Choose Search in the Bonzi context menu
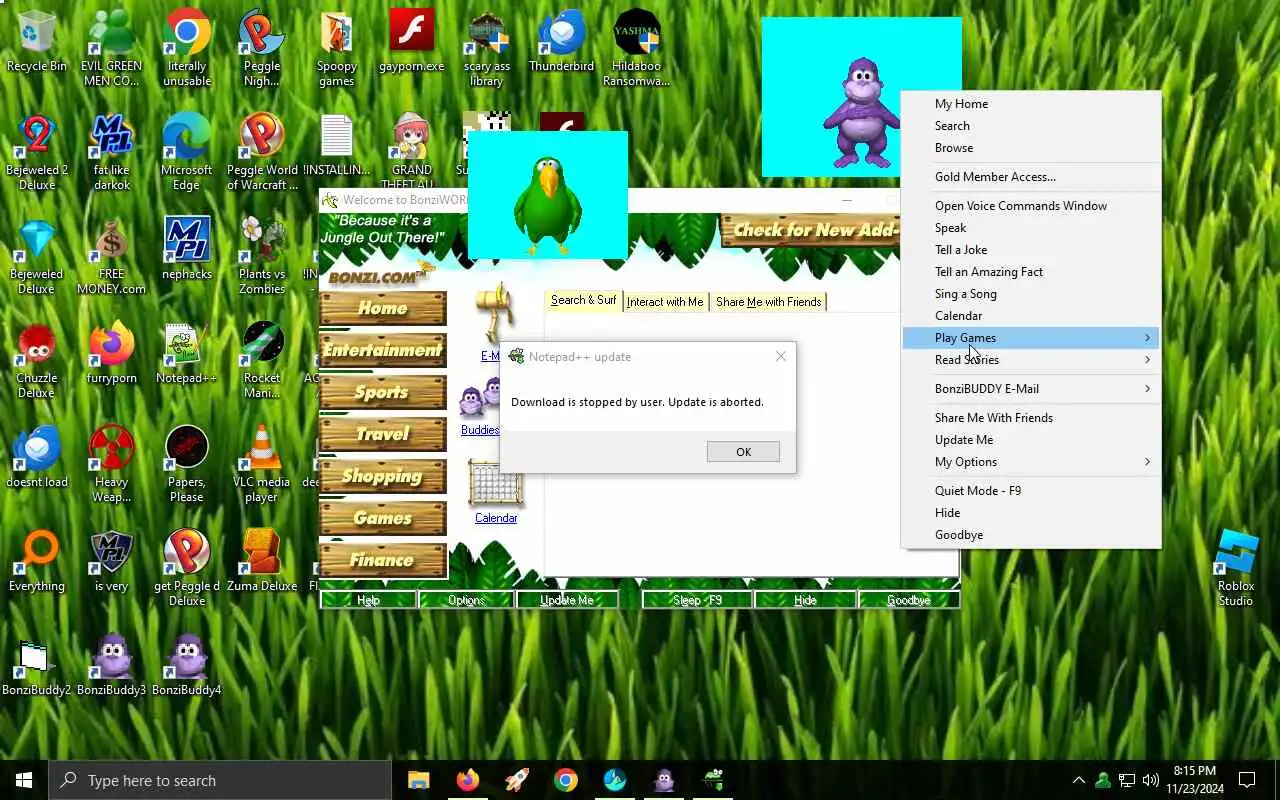Viewport: 1280px width, 800px height. click(1031, 126)
